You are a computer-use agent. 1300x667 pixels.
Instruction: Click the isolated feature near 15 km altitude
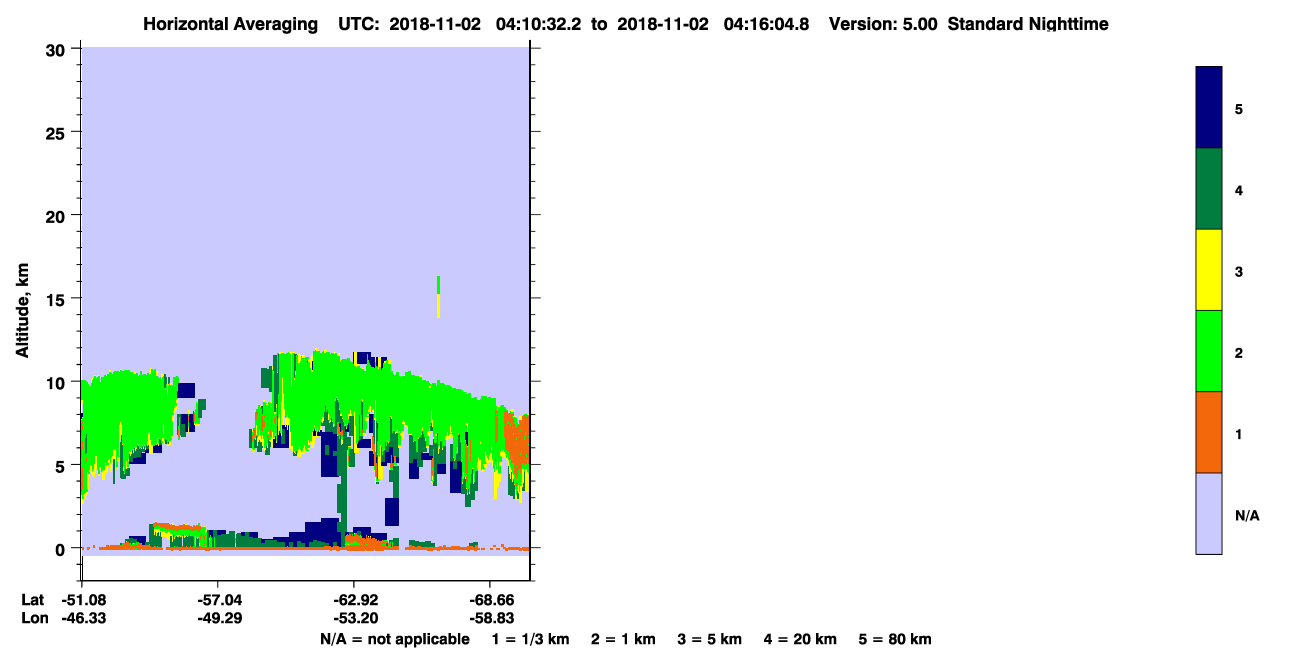click(x=438, y=296)
